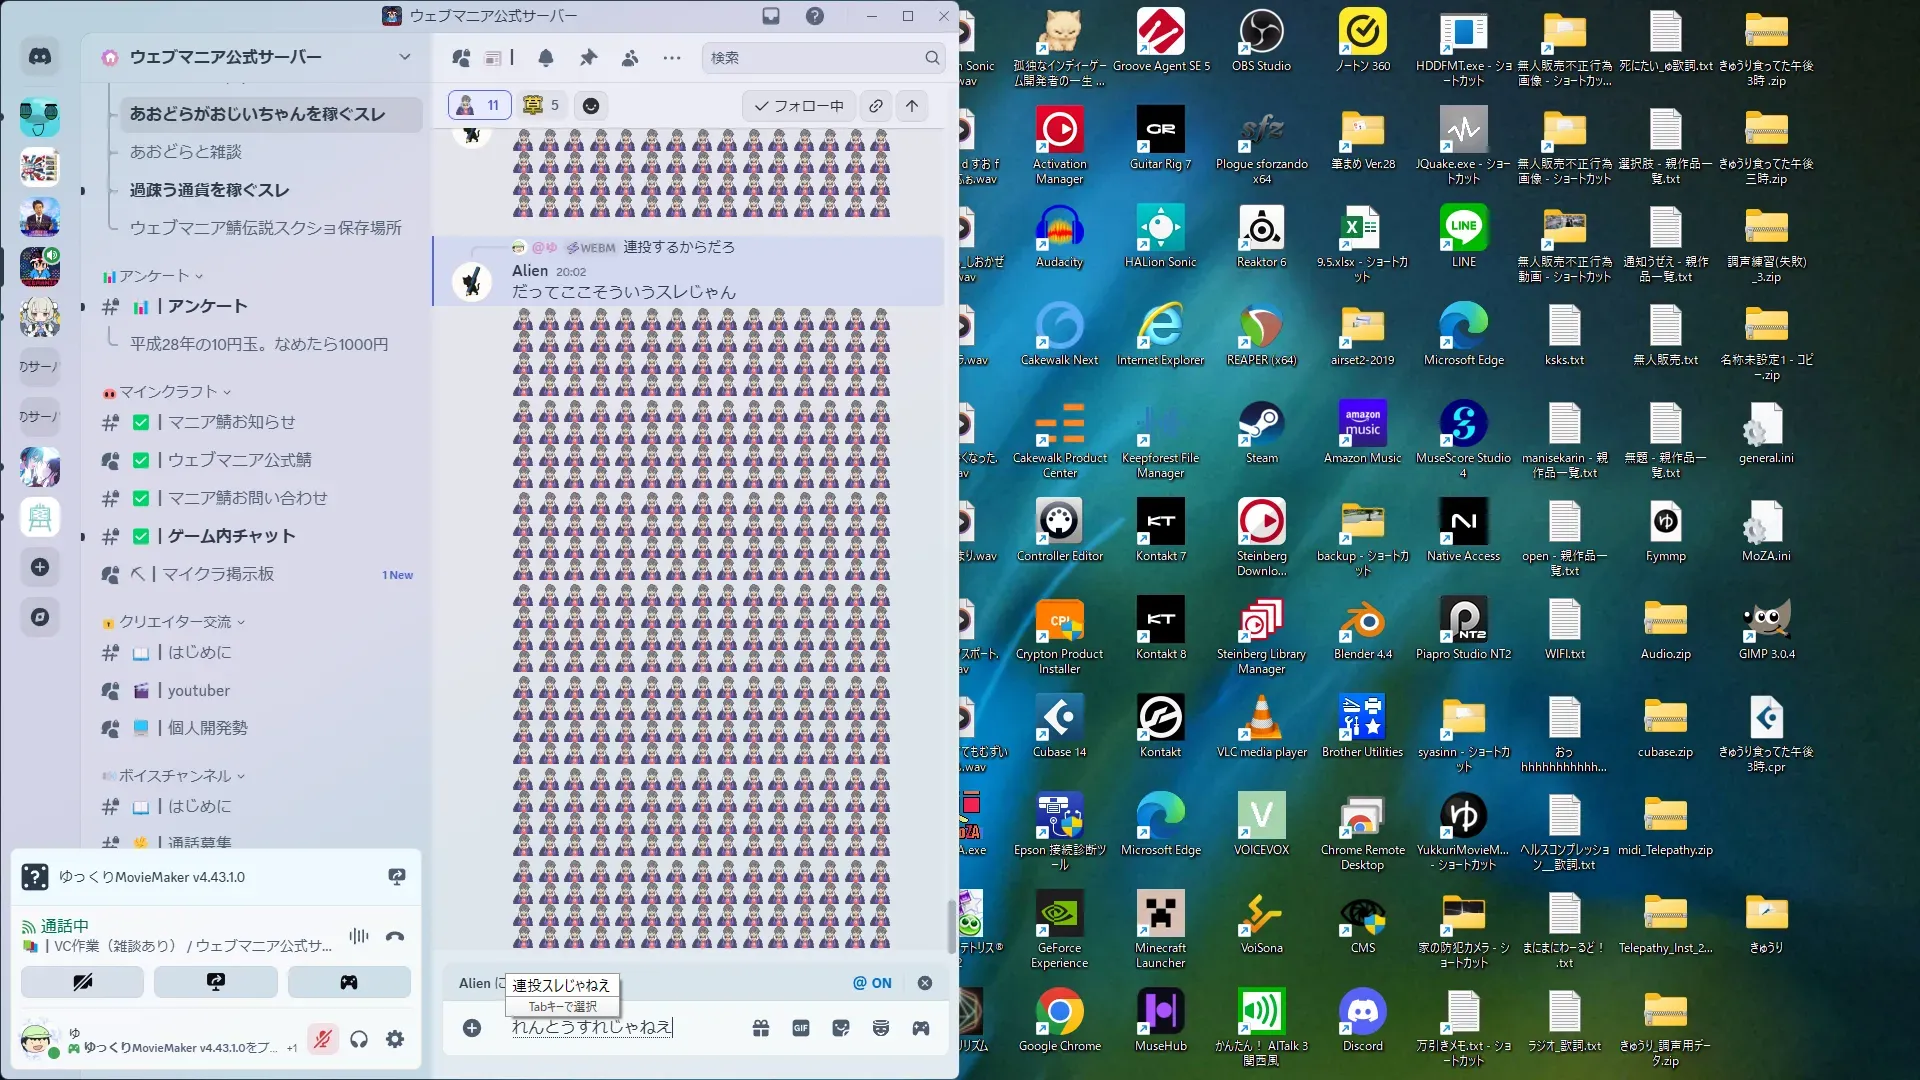The height and width of the screenshot is (1080, 1920).
Task: Send a gift from chat bar
Action: (x=761, y=1028)
